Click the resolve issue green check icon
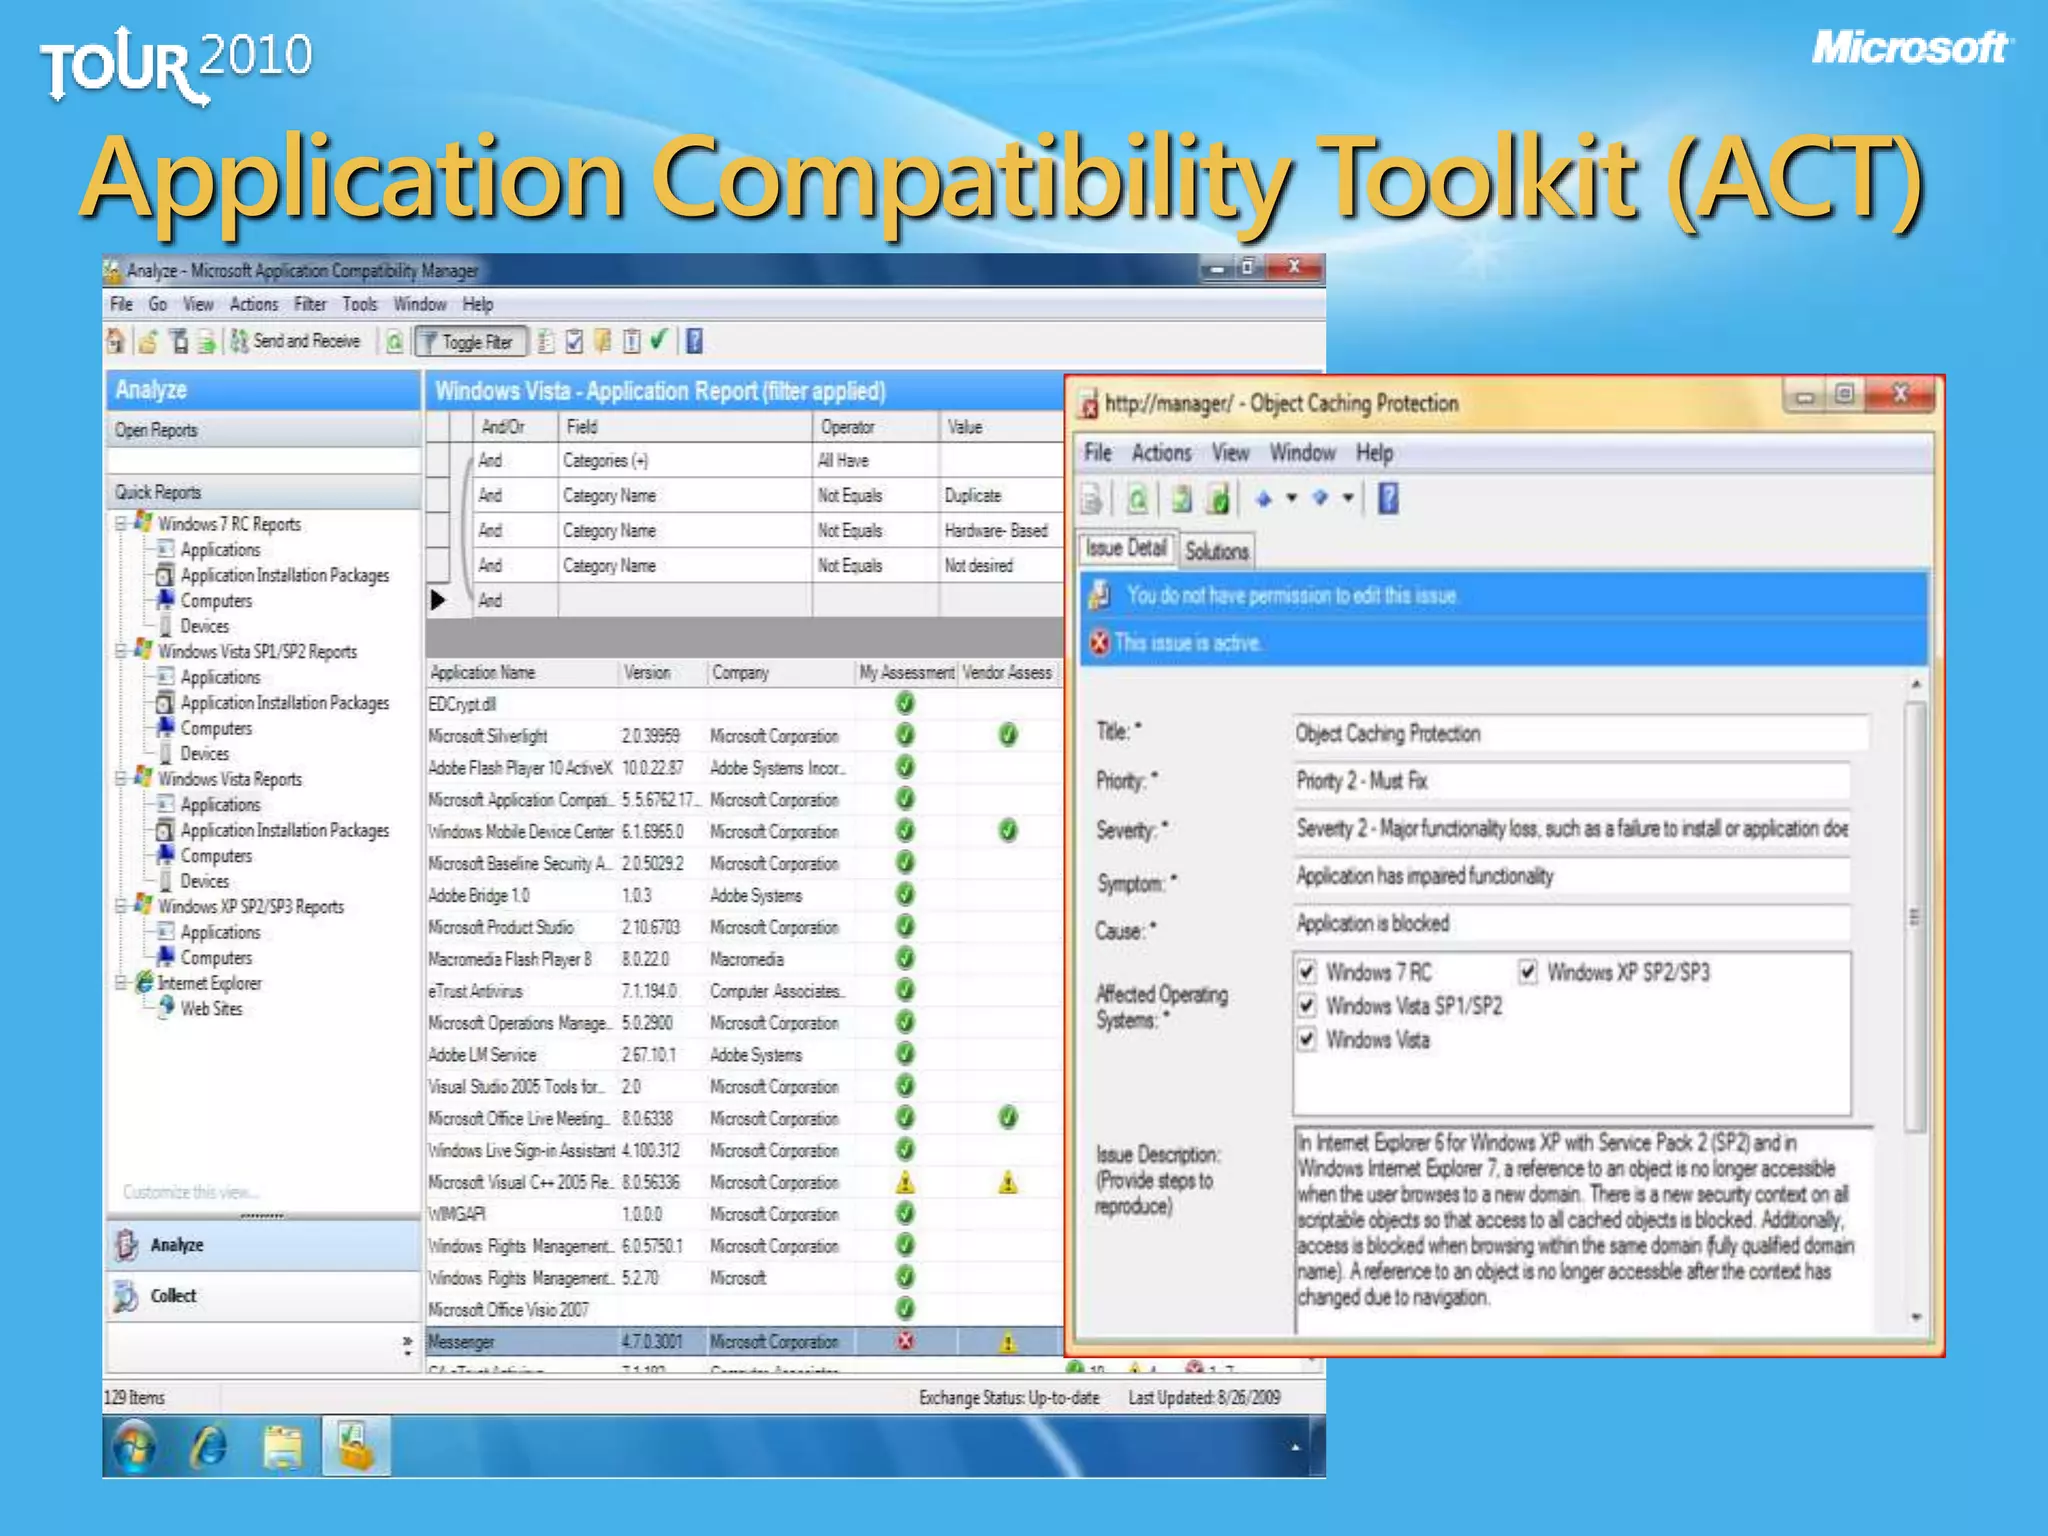 pos(1218,498)
